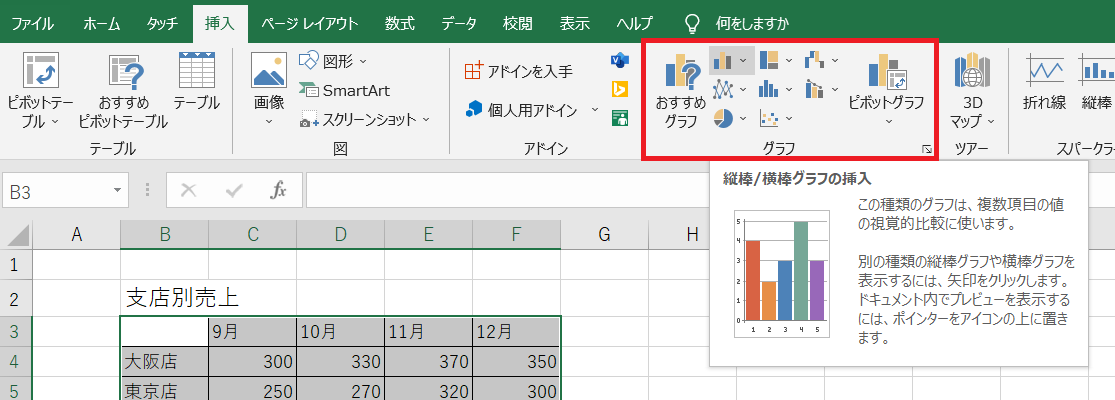The width and height of the screenshot is (1115, 400).
Task: Expand the column/bar chart dropdown arrow
Action: coord(745,60)
